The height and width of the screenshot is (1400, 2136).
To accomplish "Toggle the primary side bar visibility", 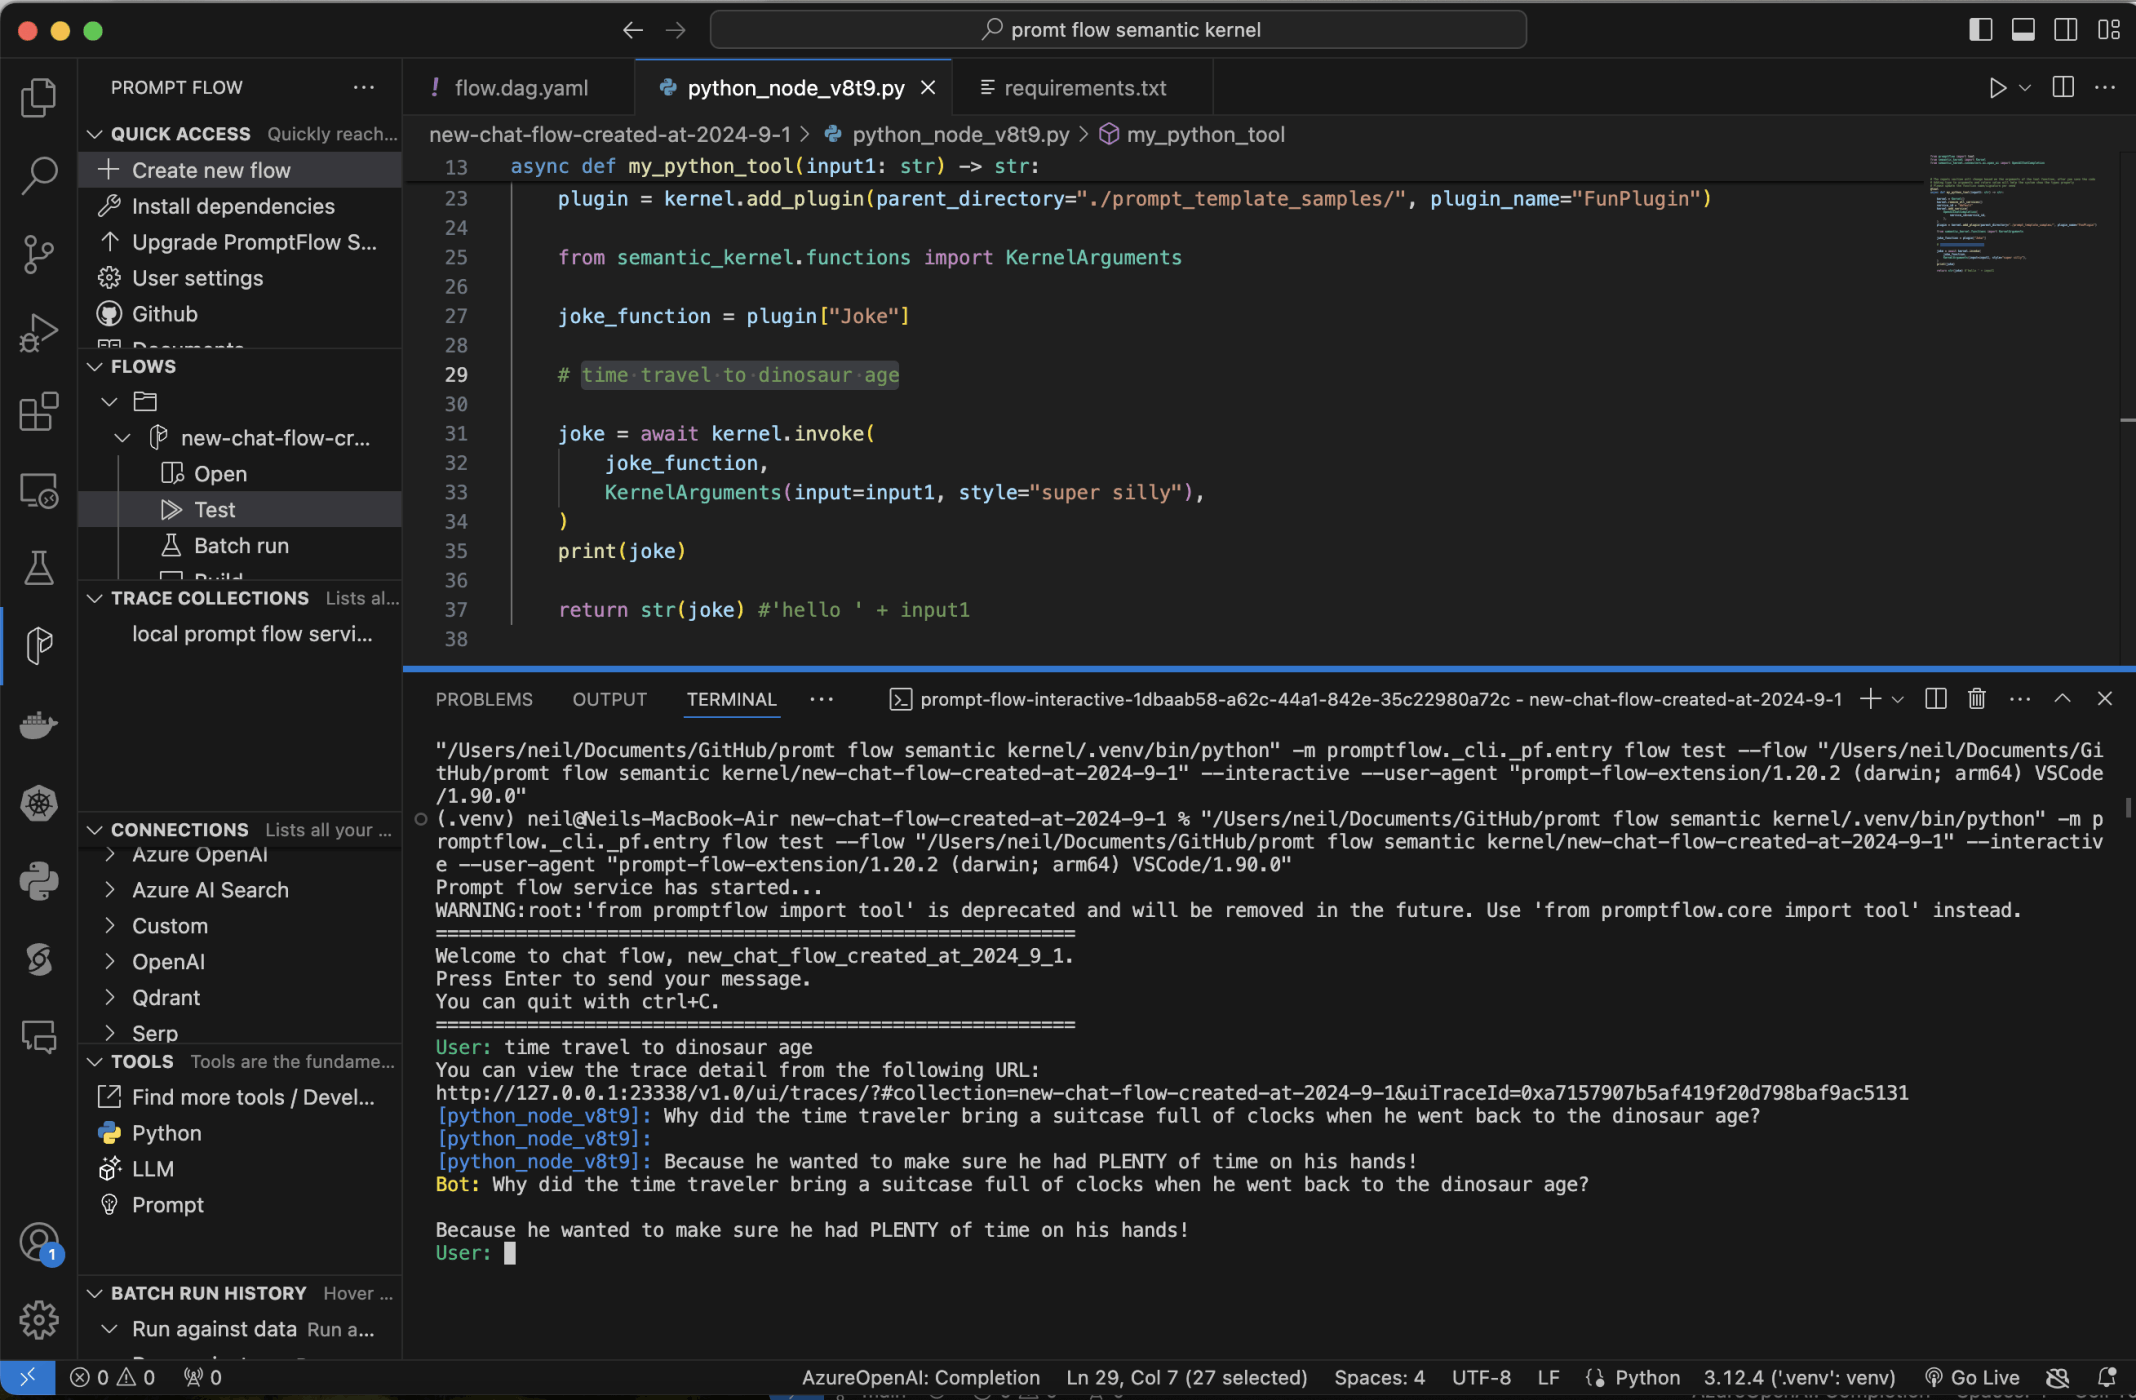I will tap(1980, 30).
